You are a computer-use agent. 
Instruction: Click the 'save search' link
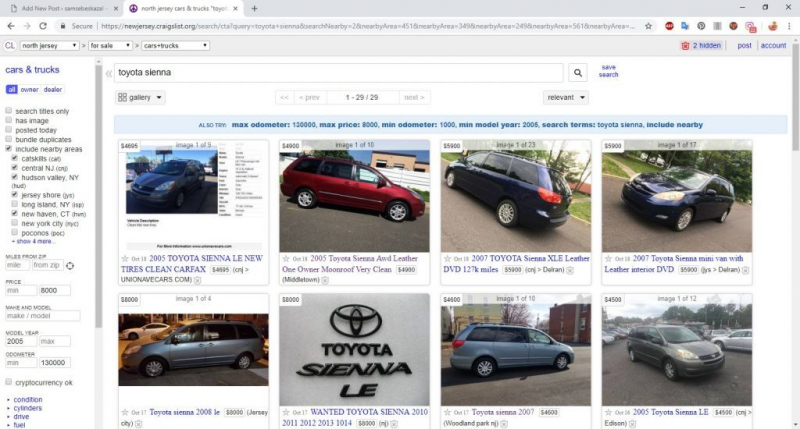608,71
